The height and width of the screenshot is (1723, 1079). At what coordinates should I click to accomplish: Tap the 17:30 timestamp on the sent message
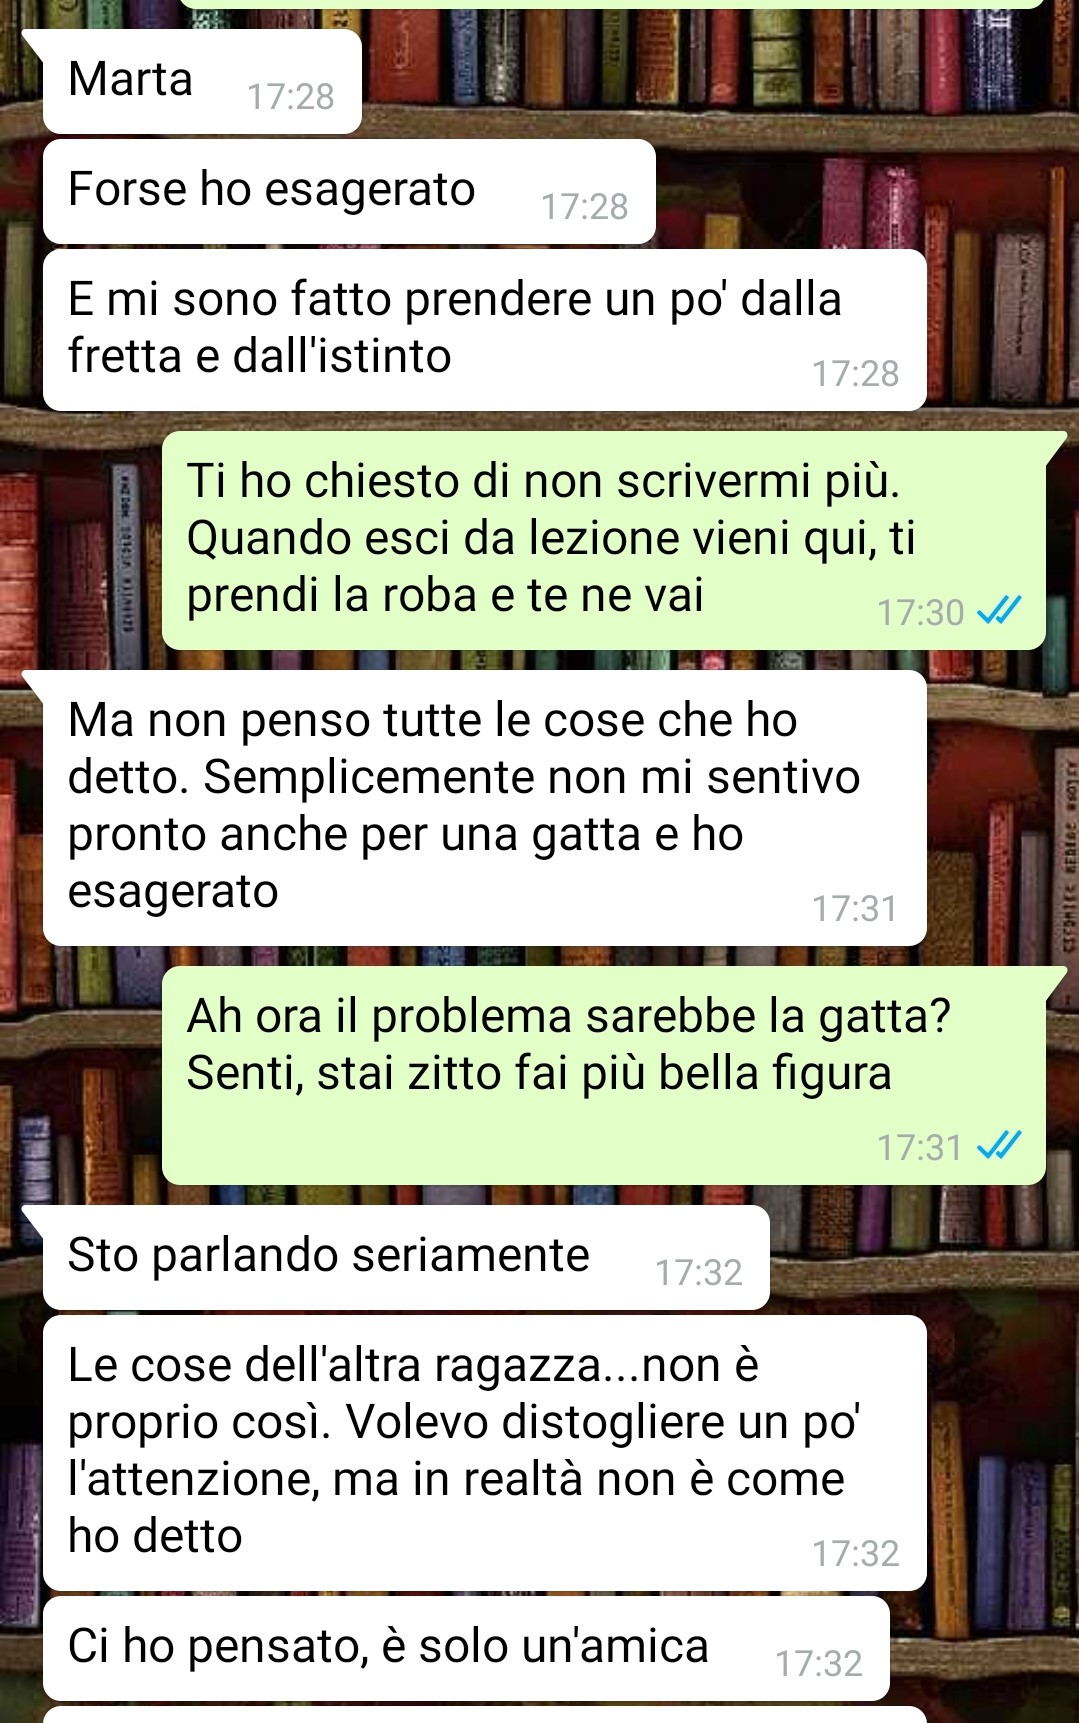920,613
